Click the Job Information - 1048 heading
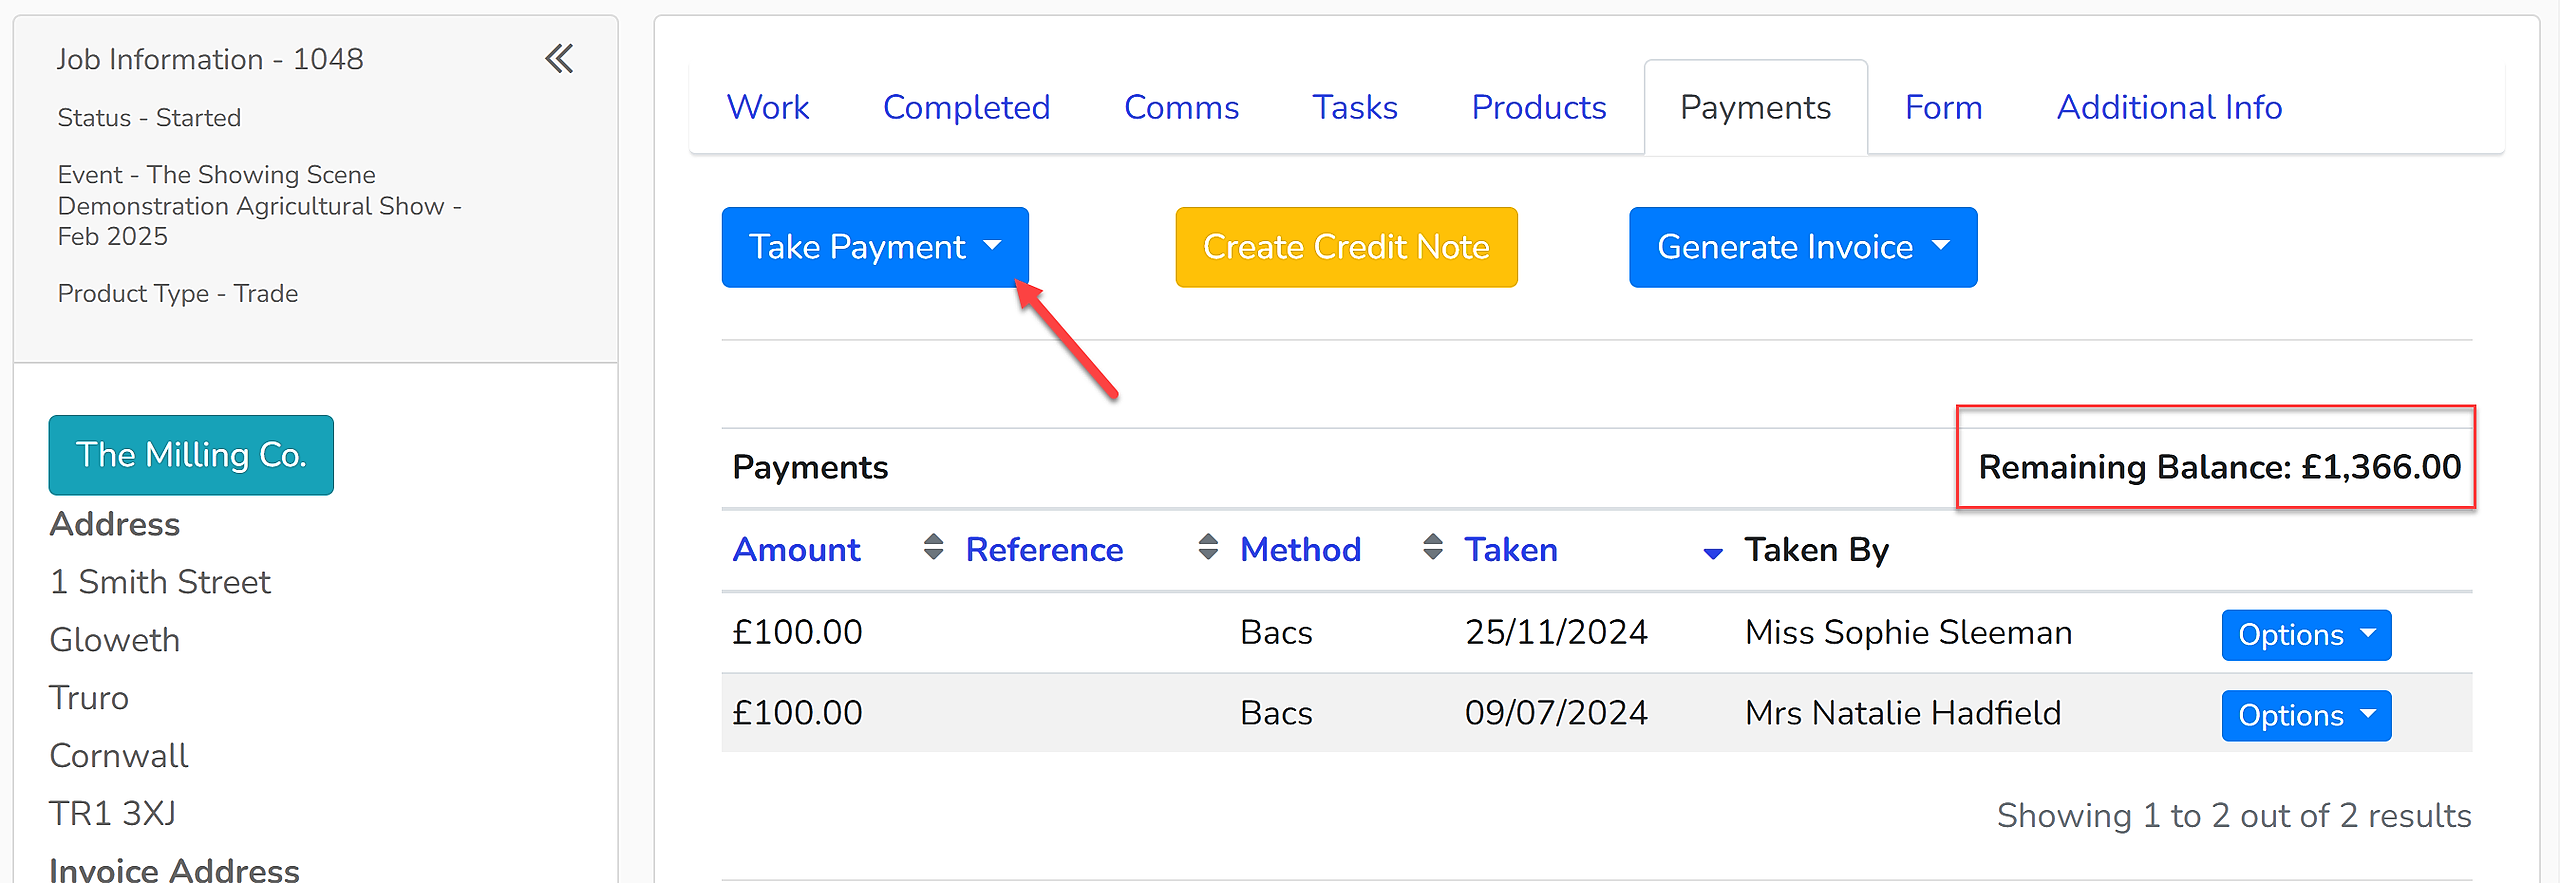This screenshot has width=2560, height=883. pos(210,59)
